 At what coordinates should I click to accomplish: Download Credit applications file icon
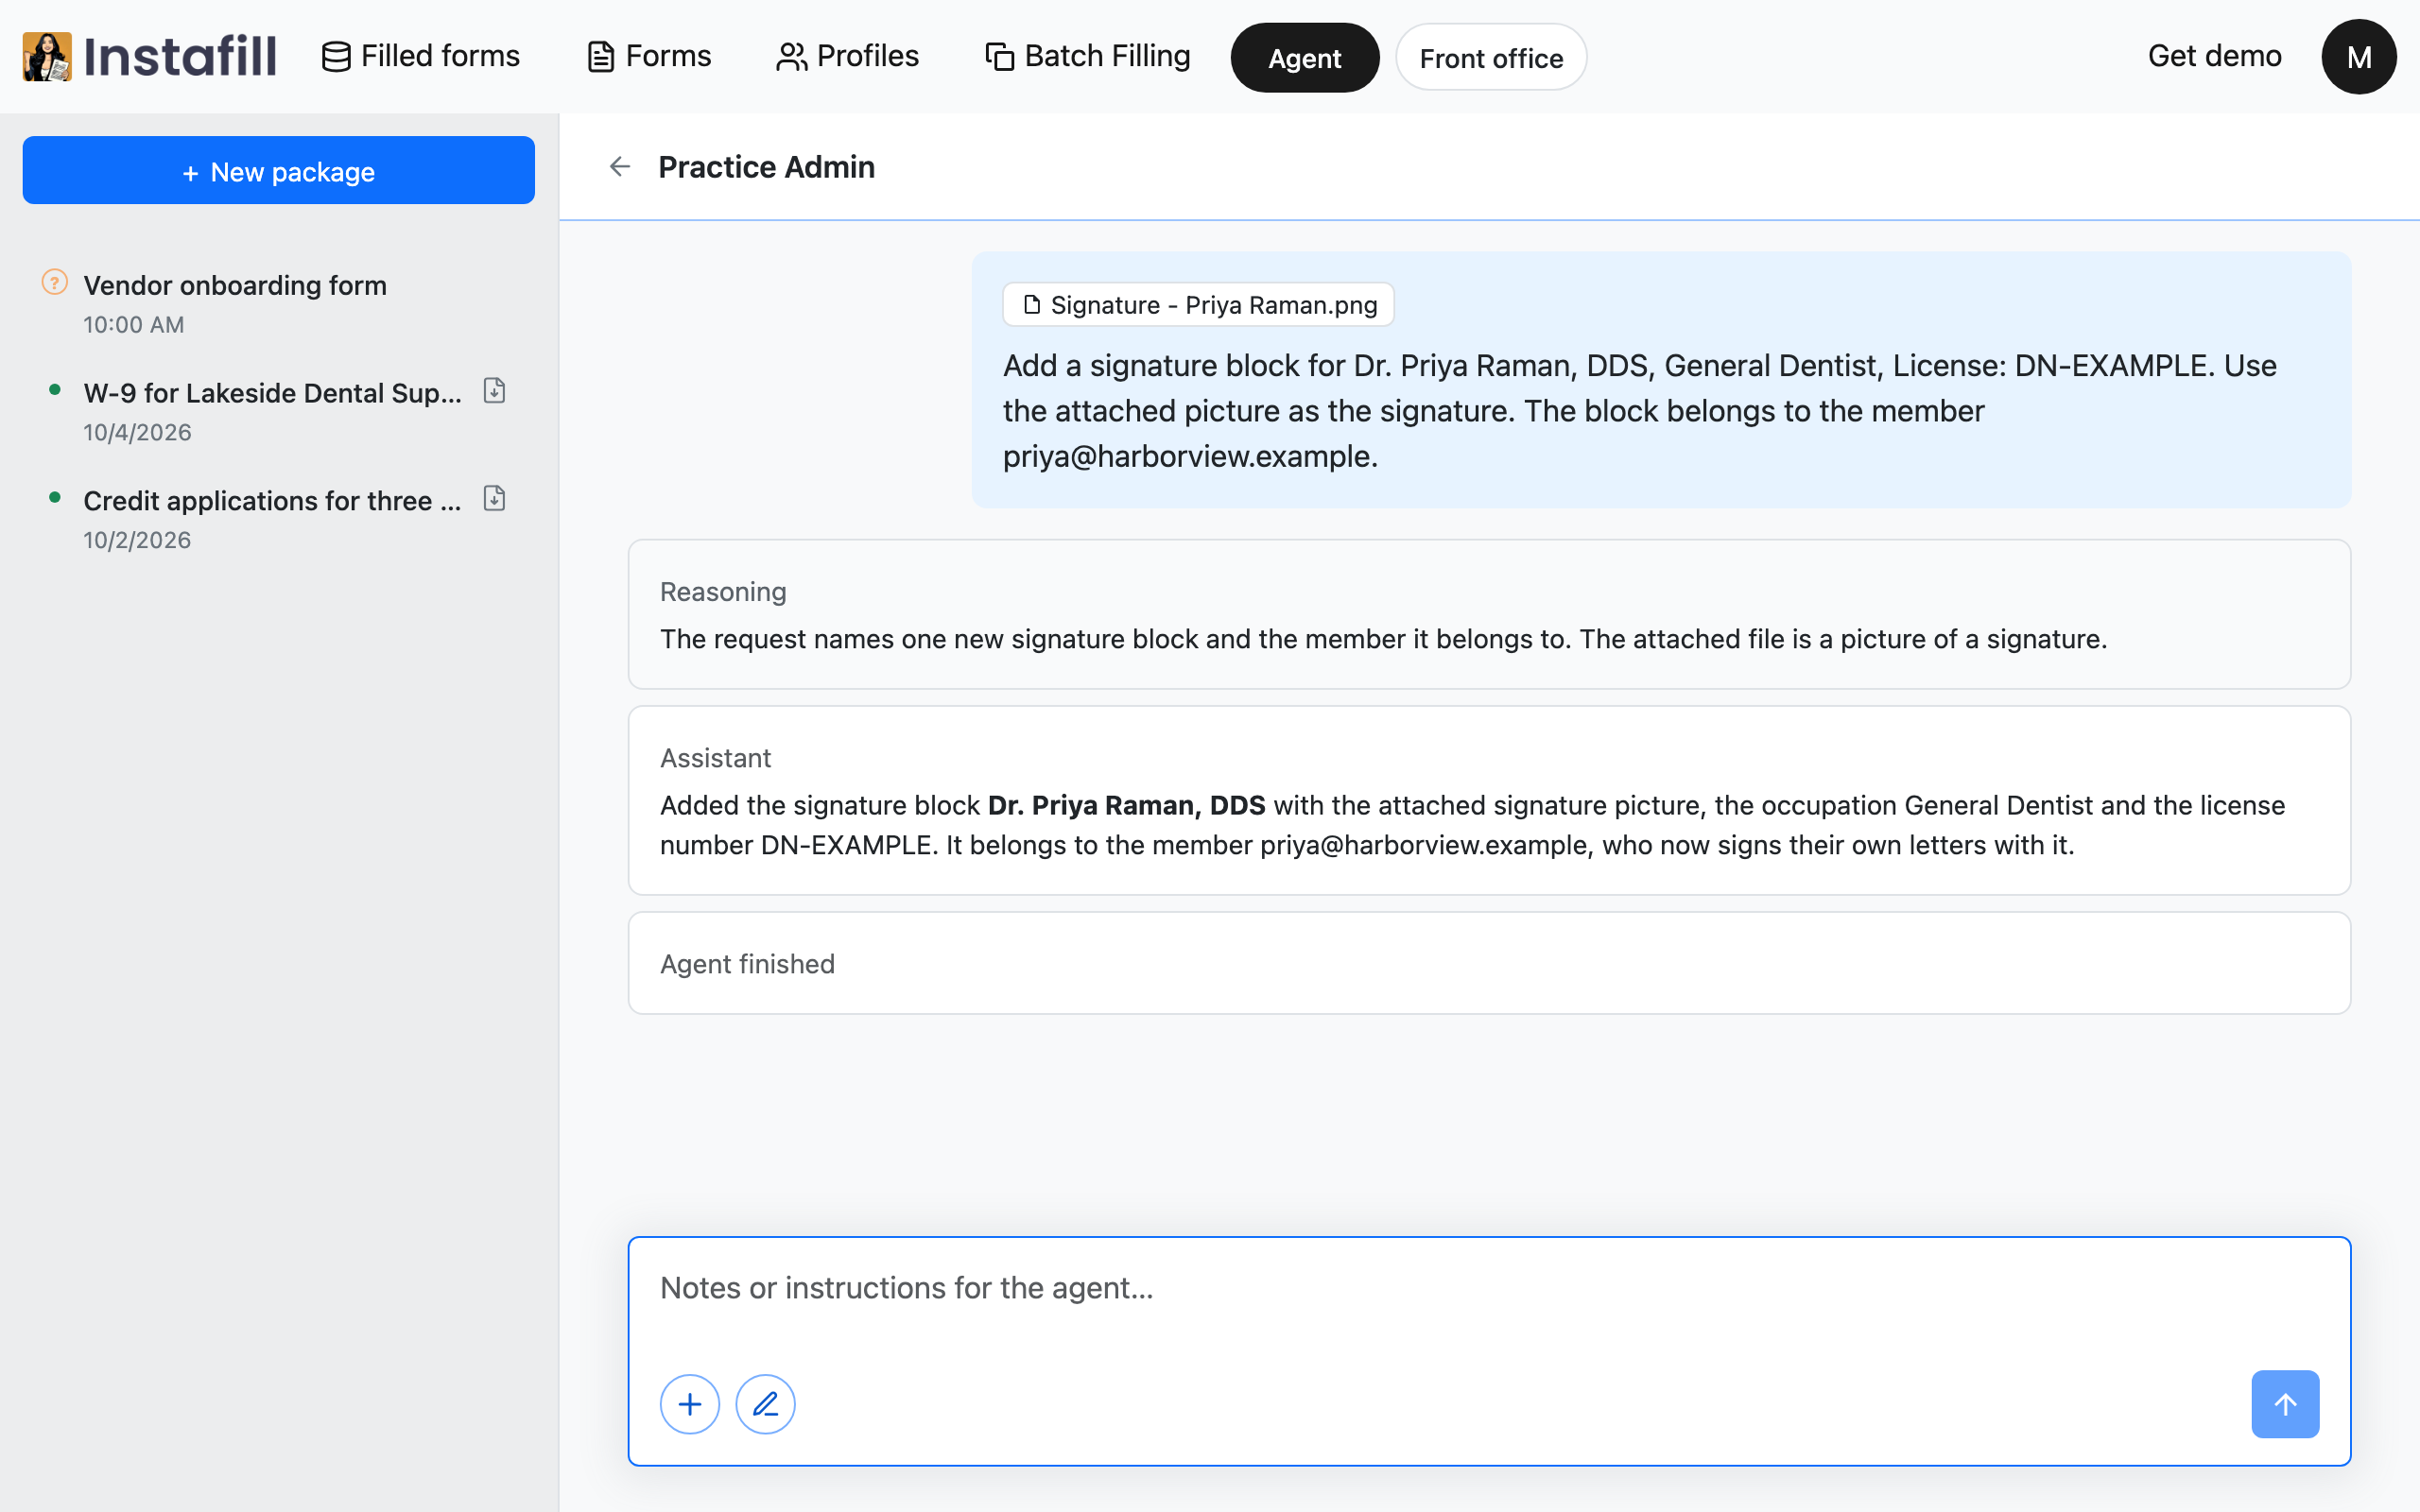point(494,498)
